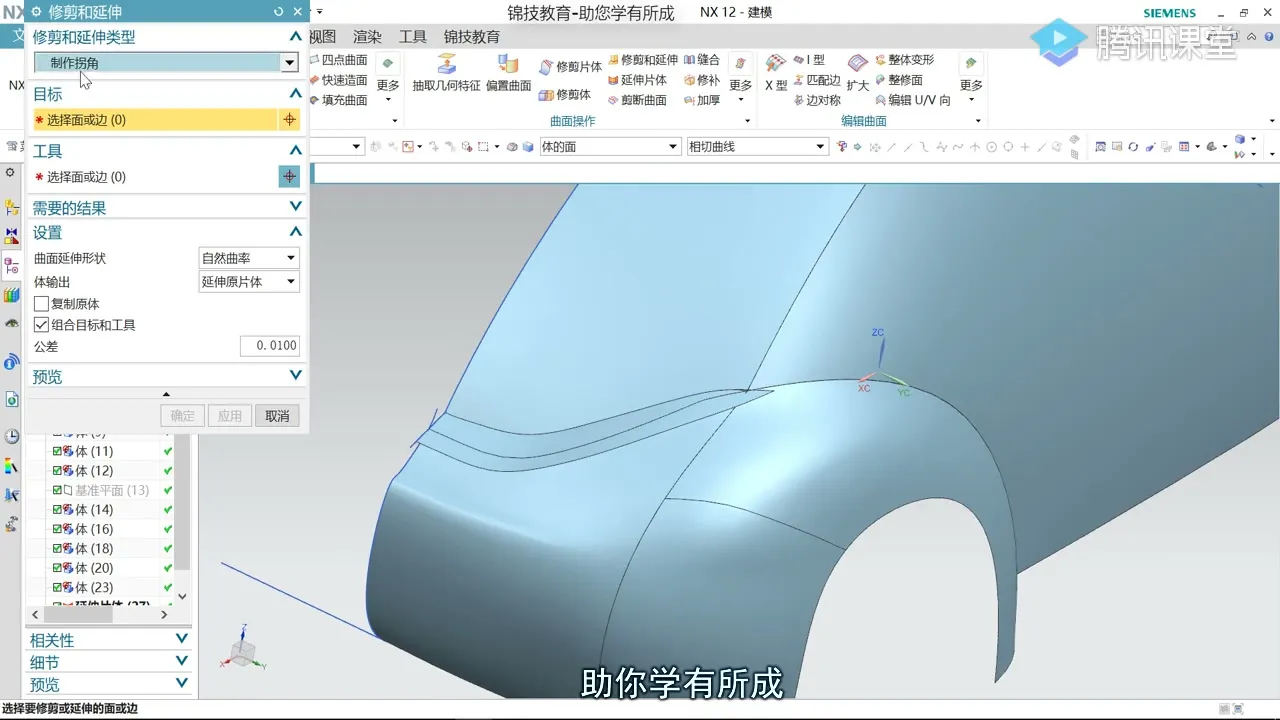Disable the 组合目标和工具 checkbox
1280x720 pixels.
click(x=41, y=324)
